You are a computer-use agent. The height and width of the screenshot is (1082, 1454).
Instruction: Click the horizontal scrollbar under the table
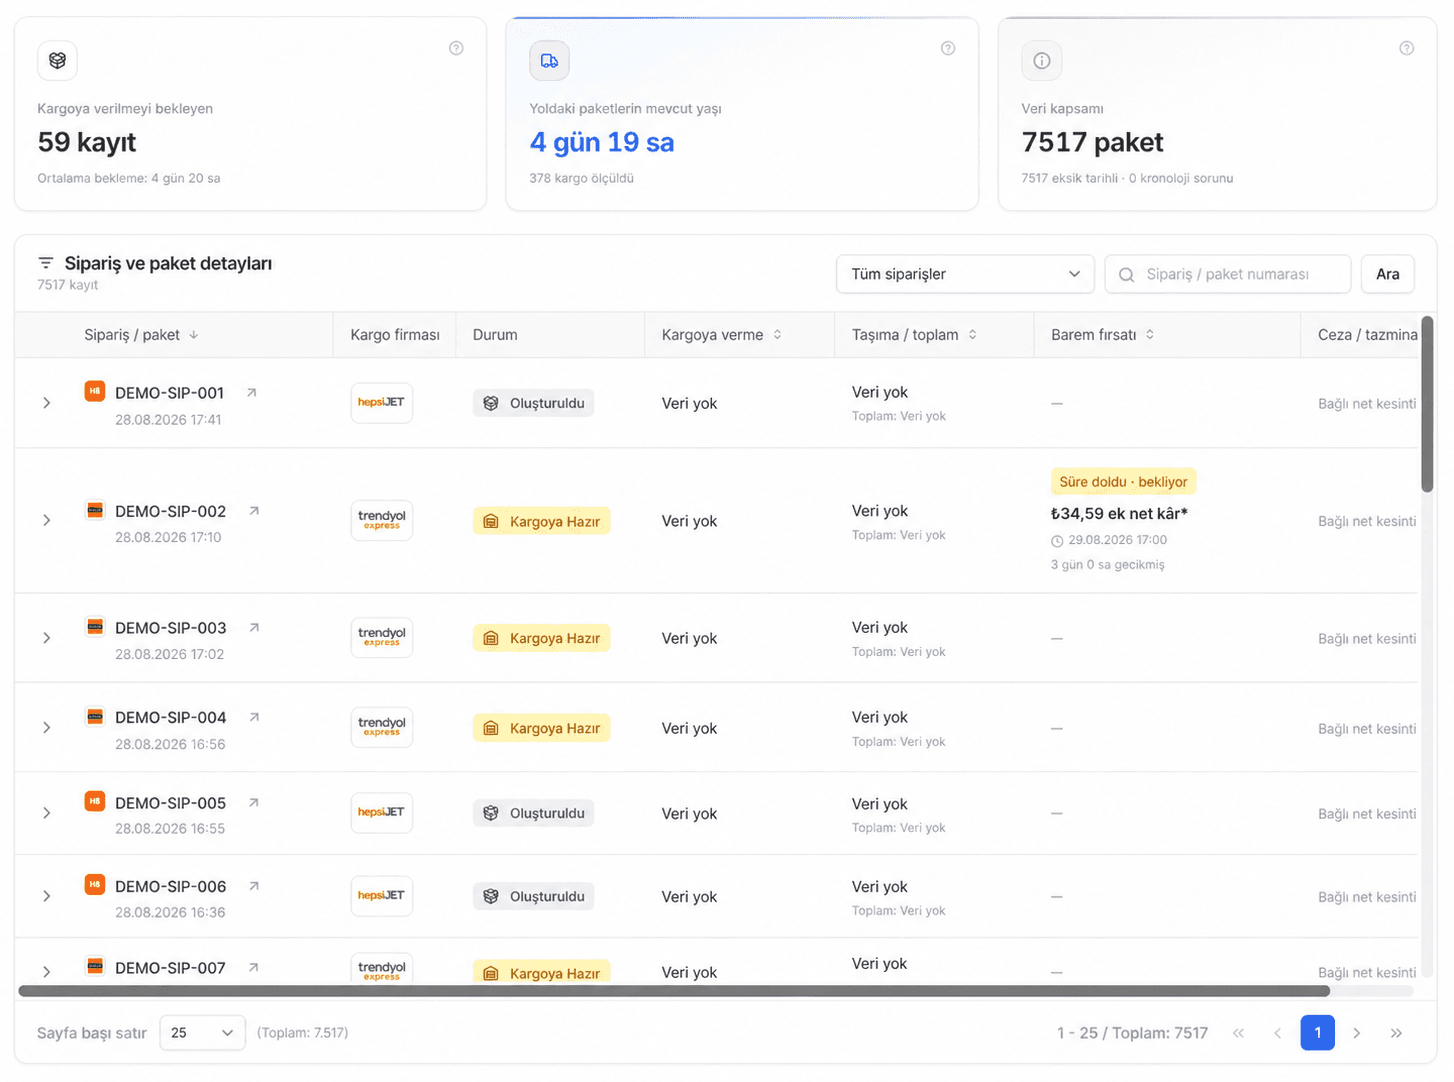pos(674,991)
